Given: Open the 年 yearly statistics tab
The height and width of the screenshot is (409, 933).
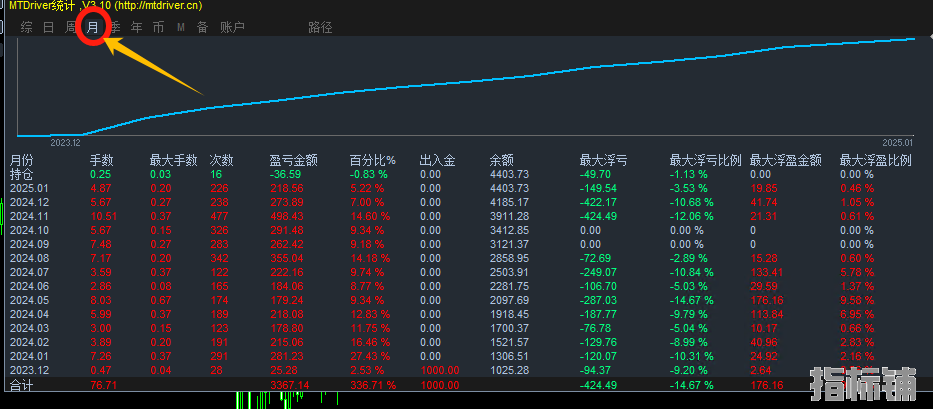Looking at the screenshot, I should (x=137, y=28).
